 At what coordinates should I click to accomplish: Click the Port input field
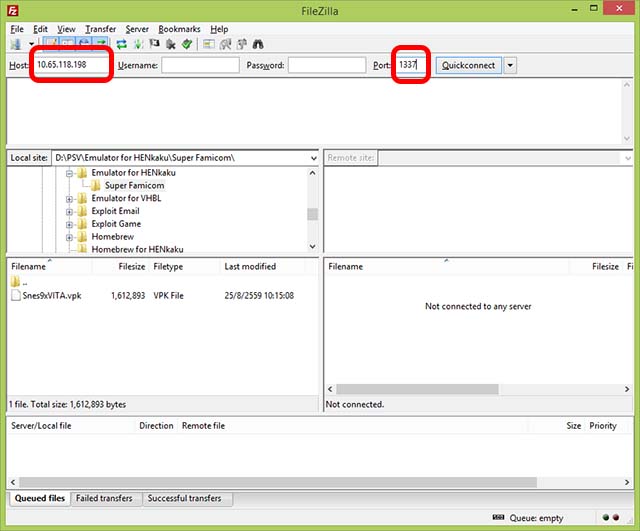[x=411, y=64]
